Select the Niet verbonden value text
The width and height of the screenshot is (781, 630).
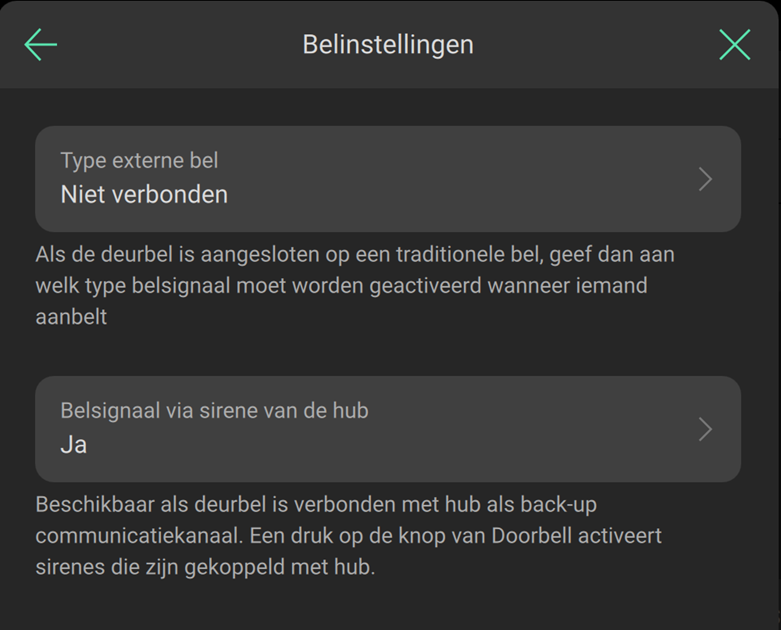point(144,195)
